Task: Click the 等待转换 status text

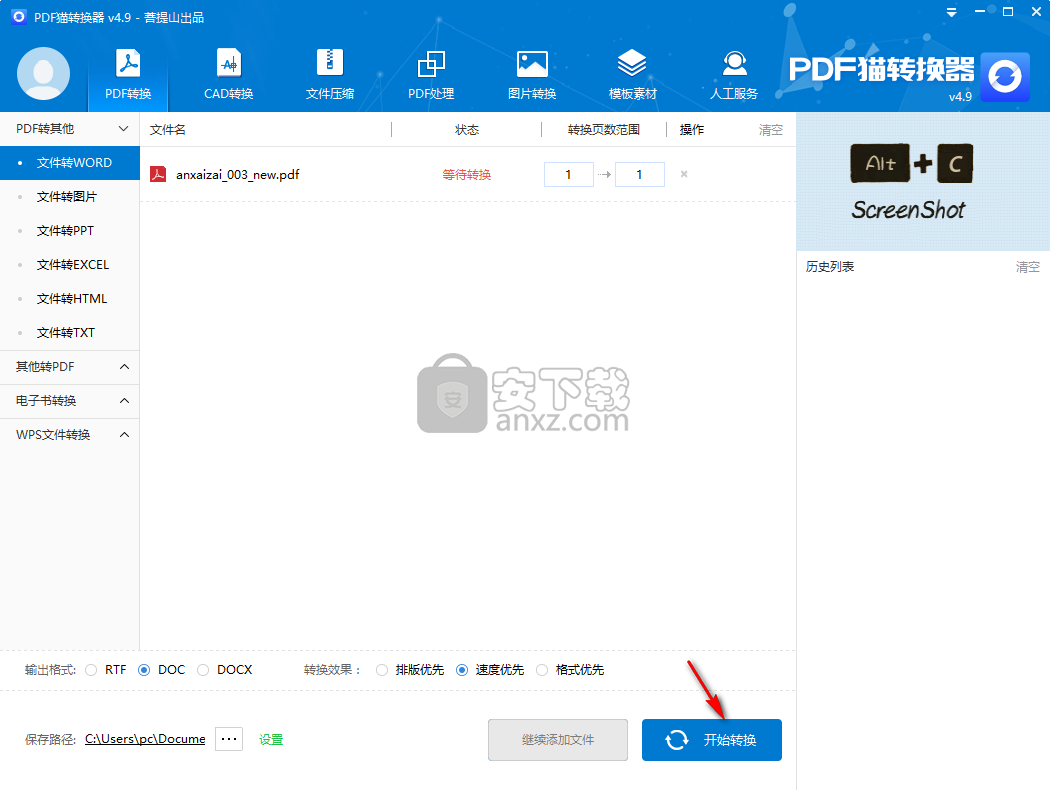Action: pos(467,175)
